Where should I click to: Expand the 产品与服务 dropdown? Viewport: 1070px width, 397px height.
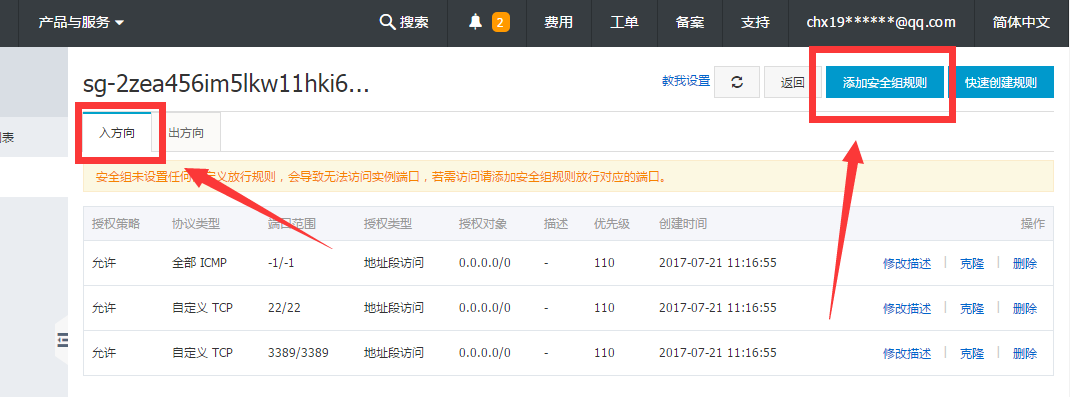[x=81, y=23]
